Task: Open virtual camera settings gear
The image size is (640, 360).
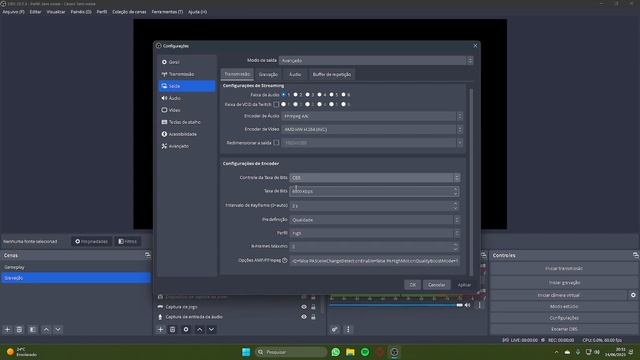Action: coord(633,295)
